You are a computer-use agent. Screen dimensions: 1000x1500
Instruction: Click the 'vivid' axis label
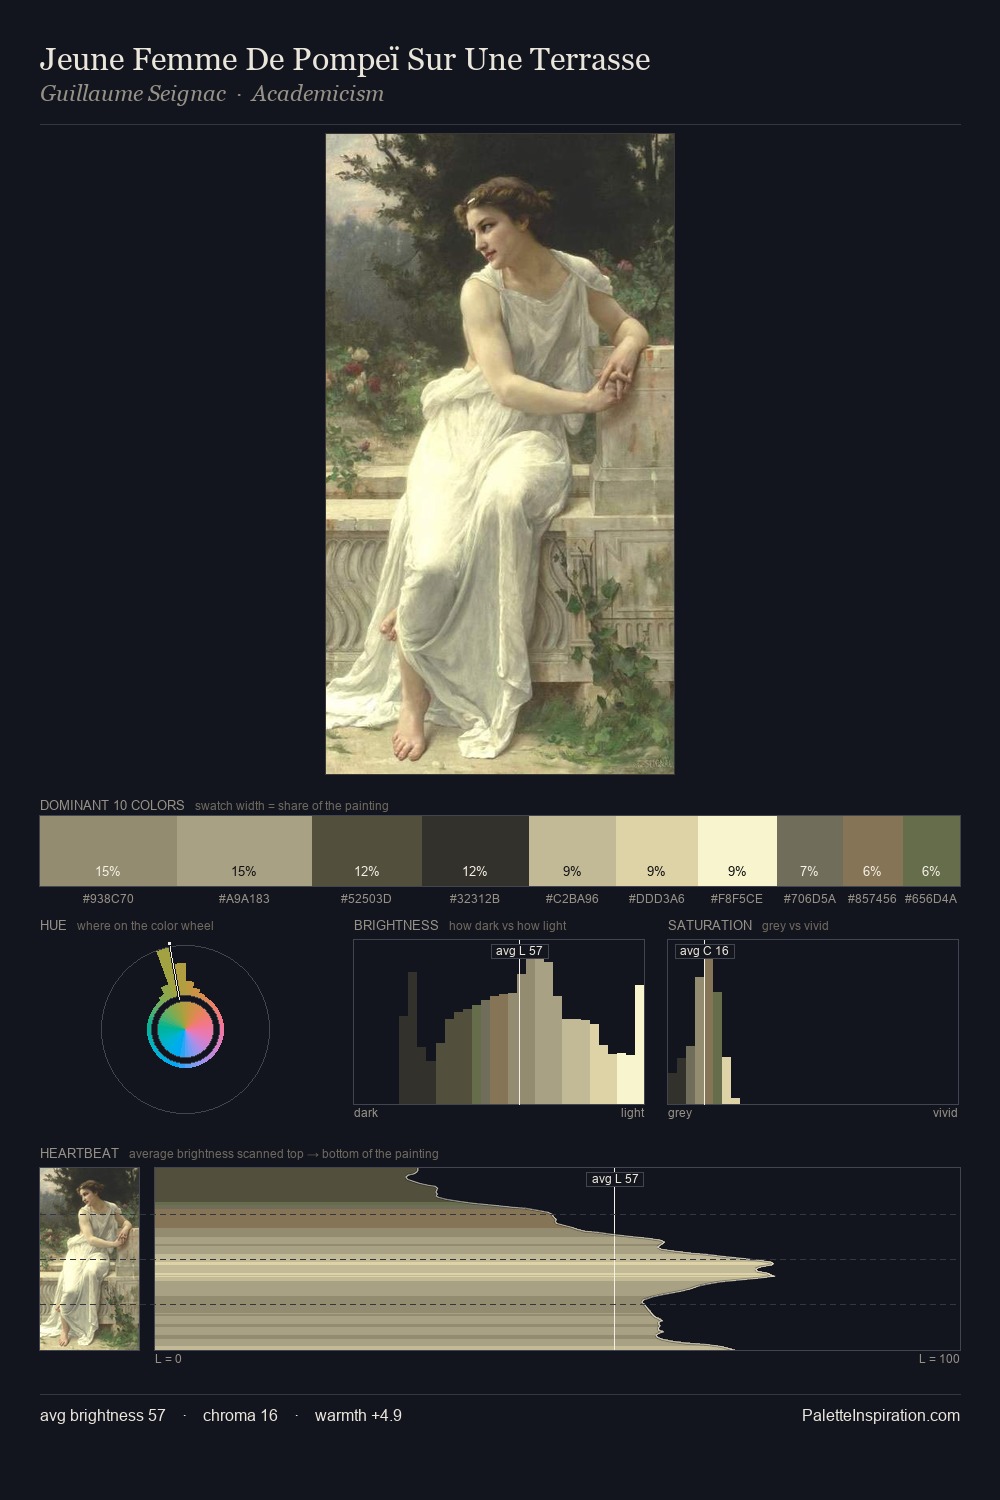(x=945, y=1113)
